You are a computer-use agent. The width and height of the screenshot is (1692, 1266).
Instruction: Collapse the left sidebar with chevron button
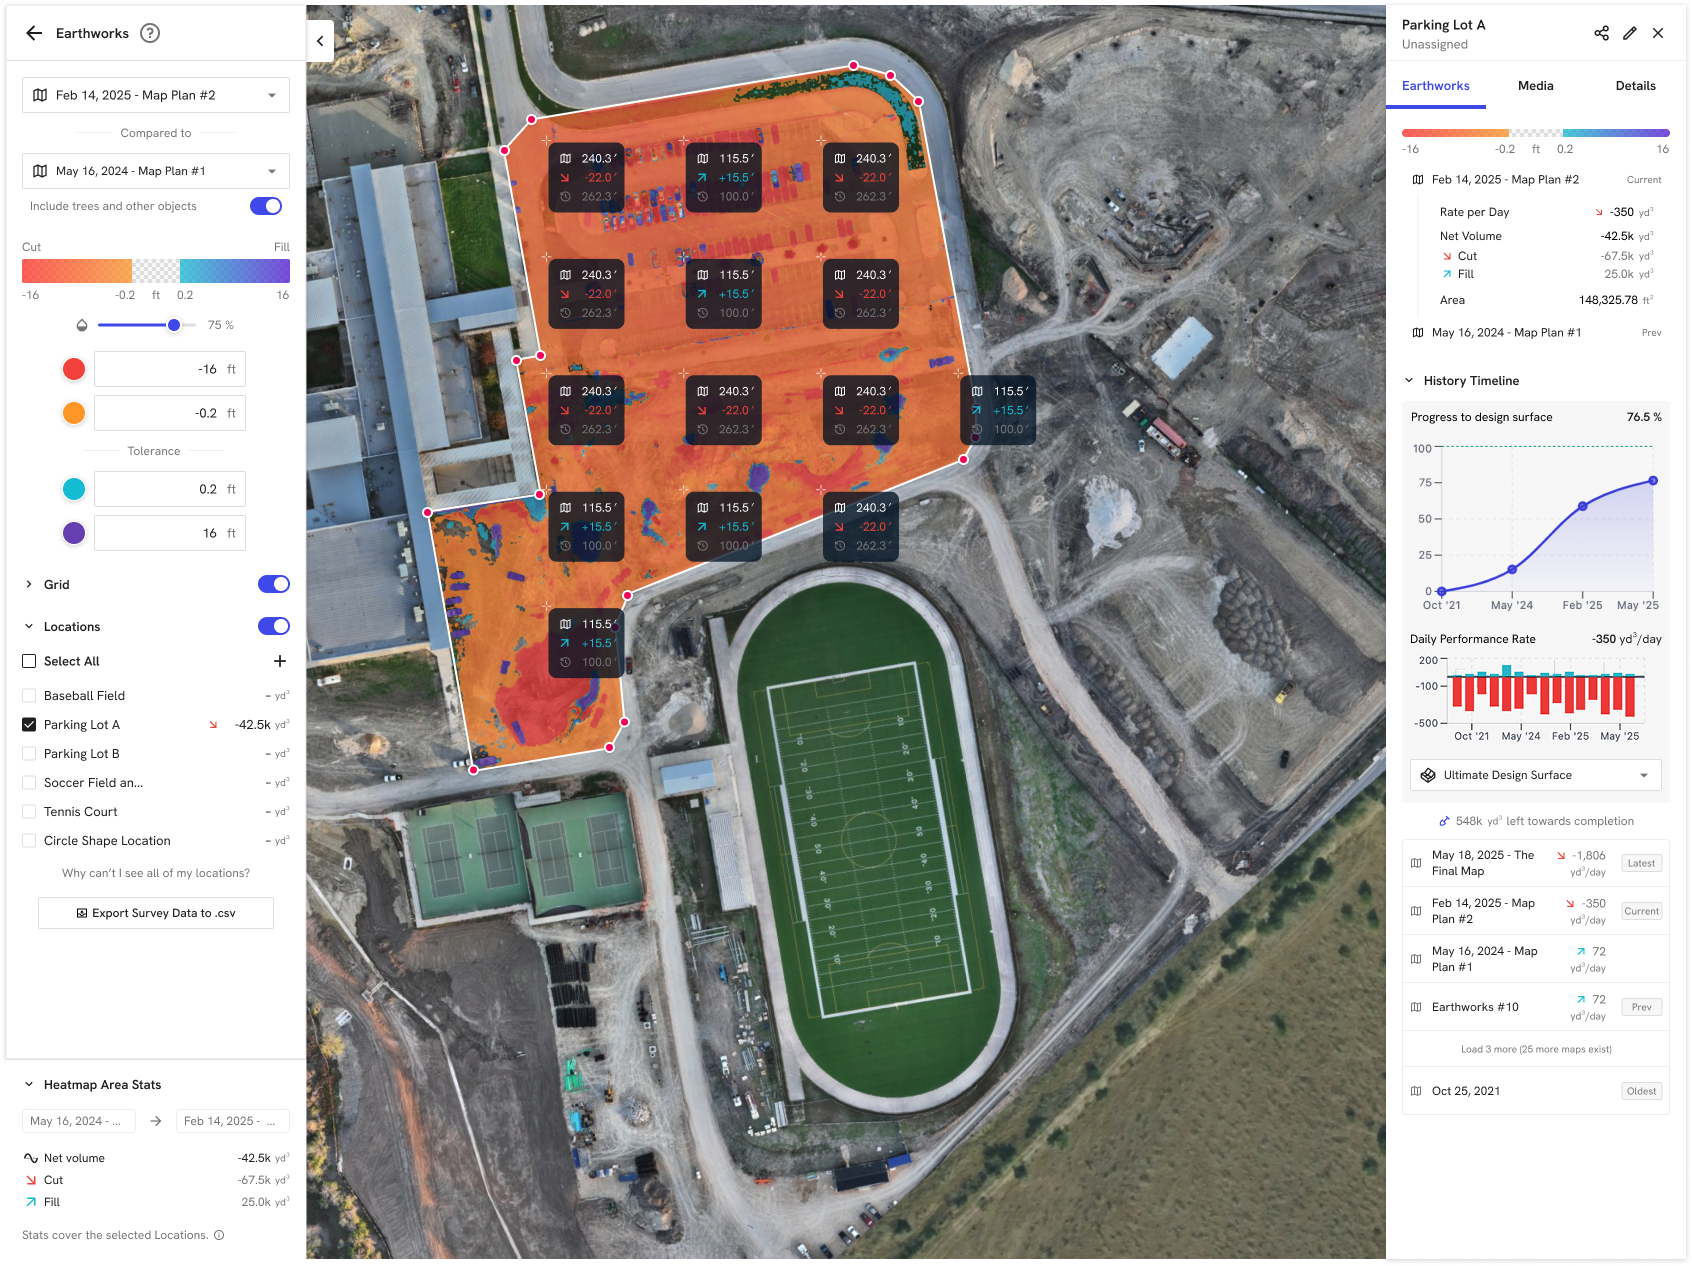click(x=320, y=41)
